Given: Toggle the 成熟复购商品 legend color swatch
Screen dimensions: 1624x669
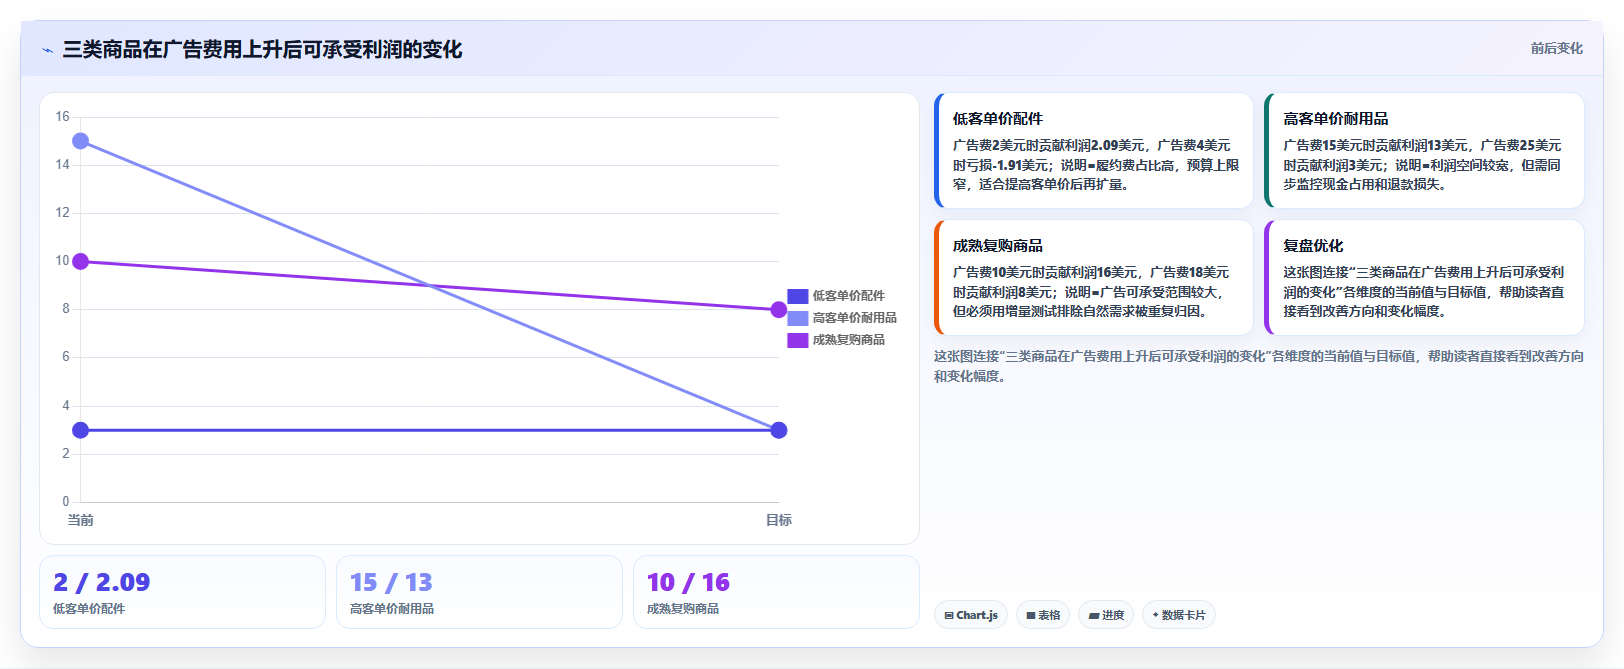Looking at the screenshot, I should [797, 340].
